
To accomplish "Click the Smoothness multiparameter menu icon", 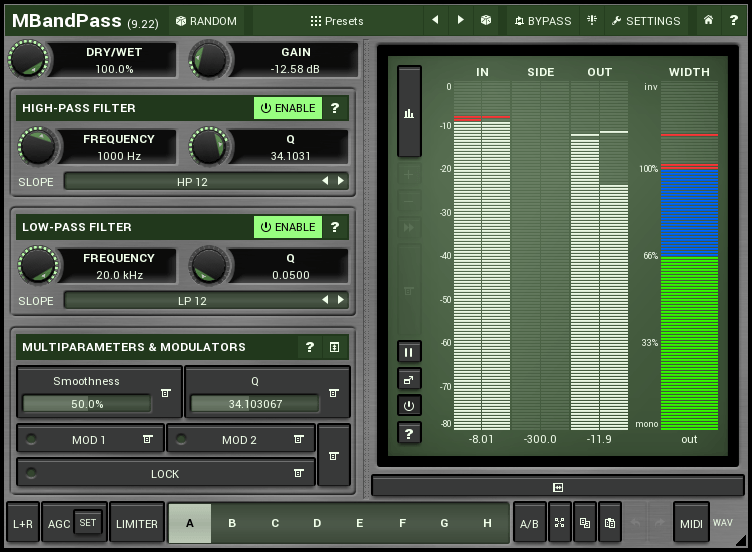I will tap(166, 393).
